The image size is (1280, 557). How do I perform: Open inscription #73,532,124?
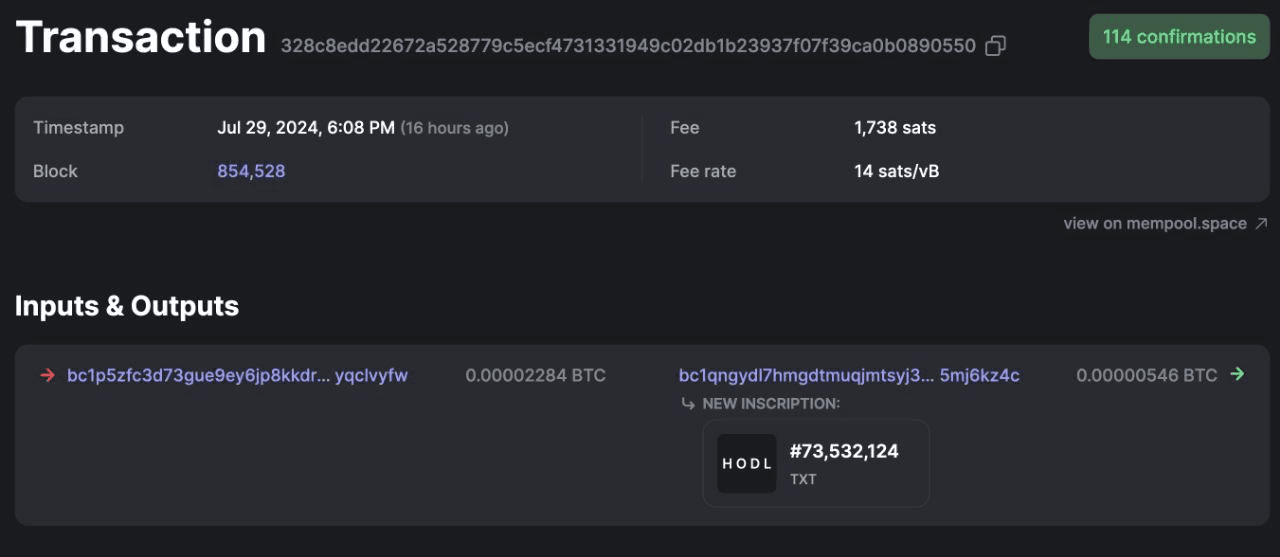click(x=844, y=452)
